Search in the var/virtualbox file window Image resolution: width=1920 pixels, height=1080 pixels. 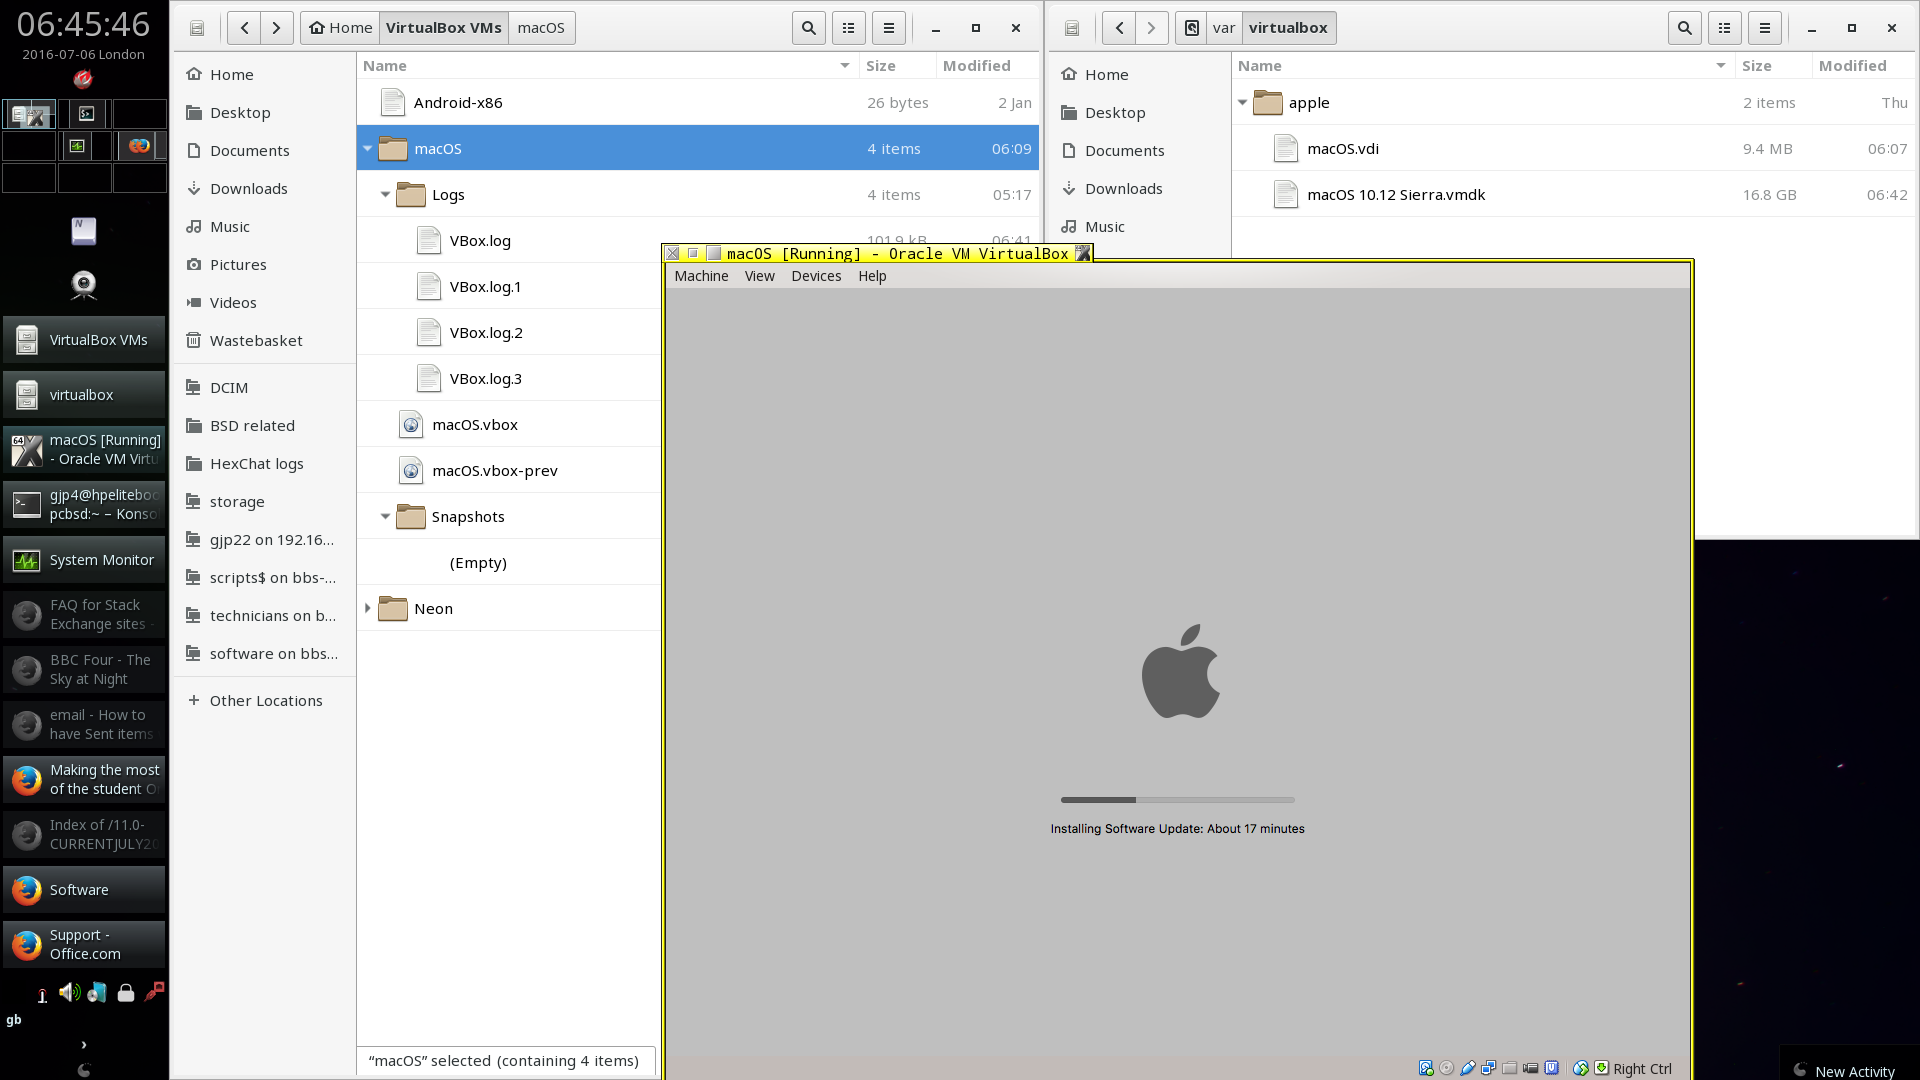pyautogui.click(x=1685, y=28)
